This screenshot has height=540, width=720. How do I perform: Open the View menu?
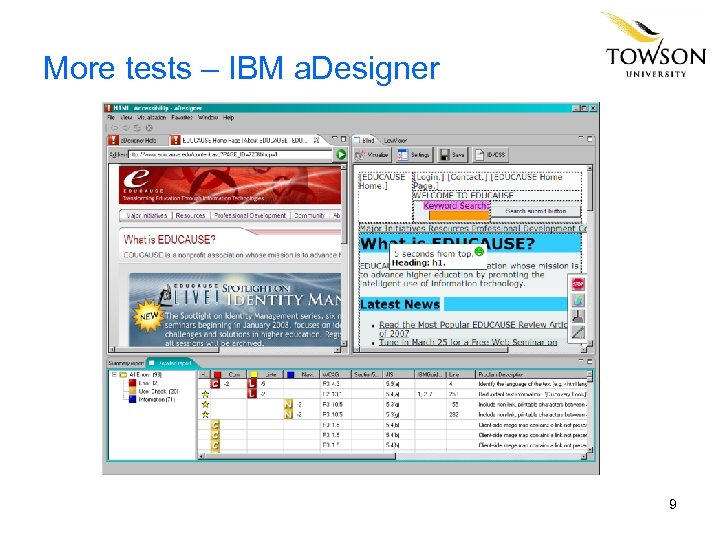[125, 118]
